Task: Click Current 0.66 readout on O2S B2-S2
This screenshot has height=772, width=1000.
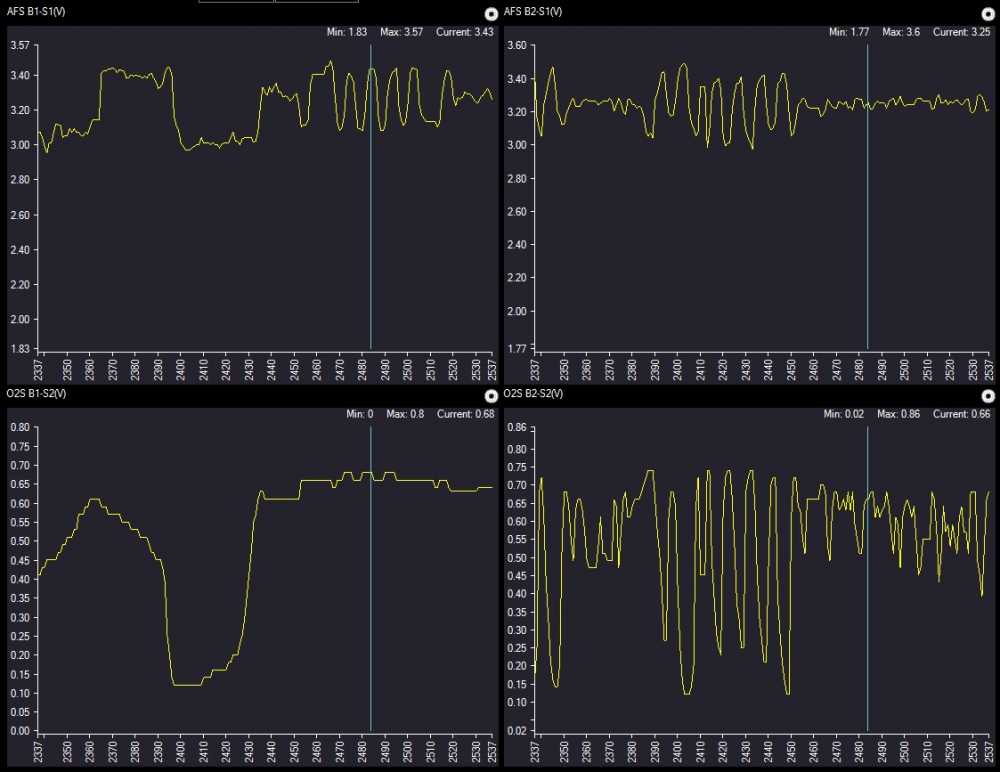Action: tap(961, 414)
